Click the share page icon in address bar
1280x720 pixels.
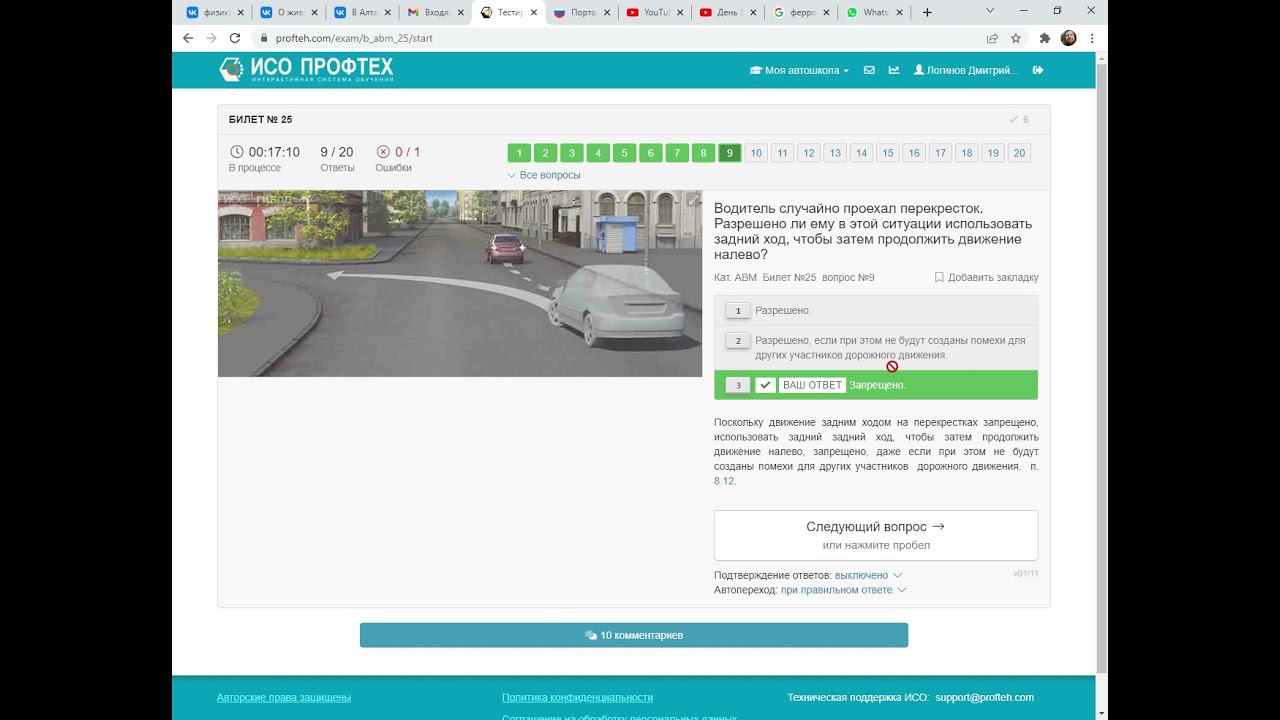992,38
